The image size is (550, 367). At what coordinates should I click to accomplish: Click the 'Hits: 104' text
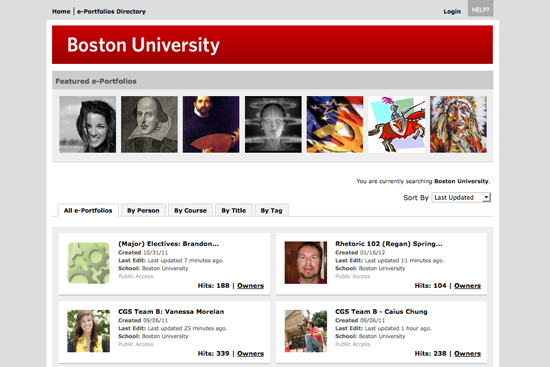(x=431, y=286)
